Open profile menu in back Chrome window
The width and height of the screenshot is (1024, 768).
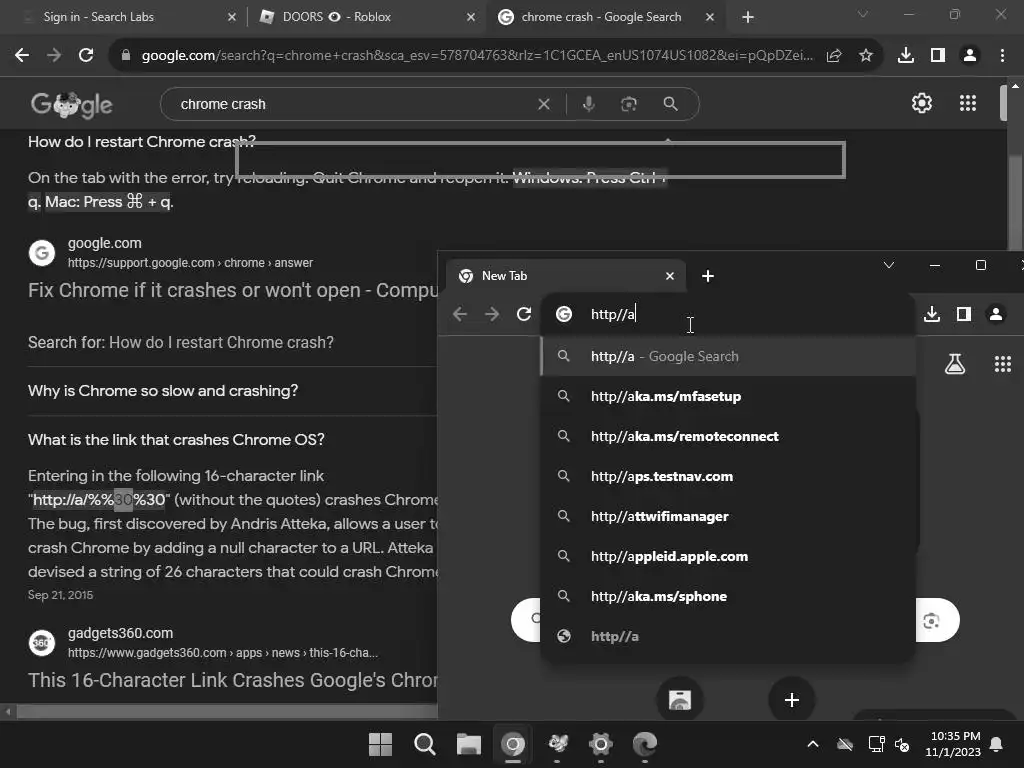click(970, 56)
